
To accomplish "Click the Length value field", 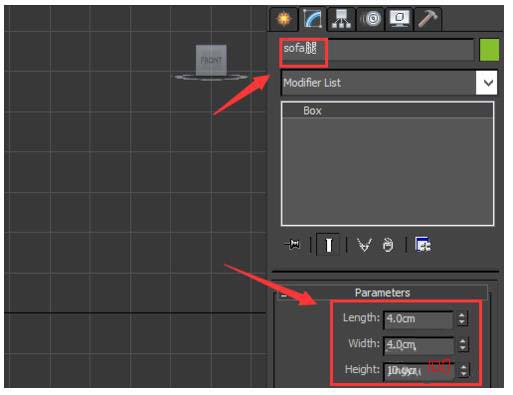I will [418, 319].
